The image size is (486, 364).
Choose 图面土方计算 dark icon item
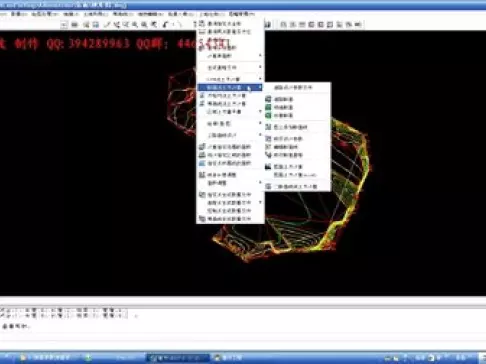click(284, 166)
